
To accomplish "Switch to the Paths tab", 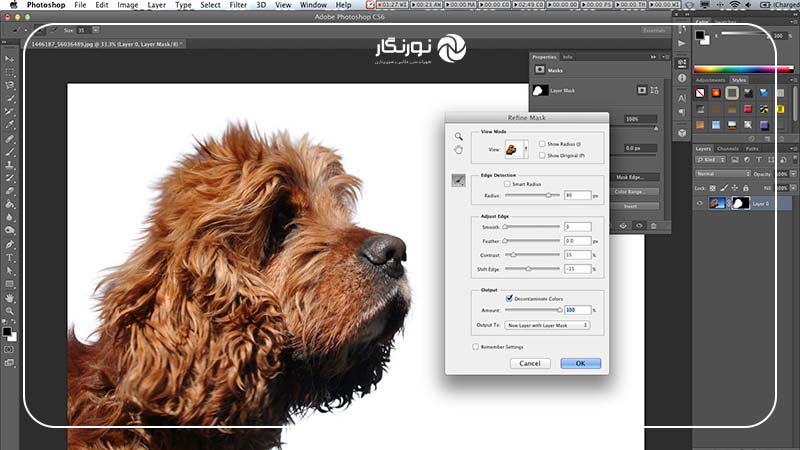I will click(752, 148).
